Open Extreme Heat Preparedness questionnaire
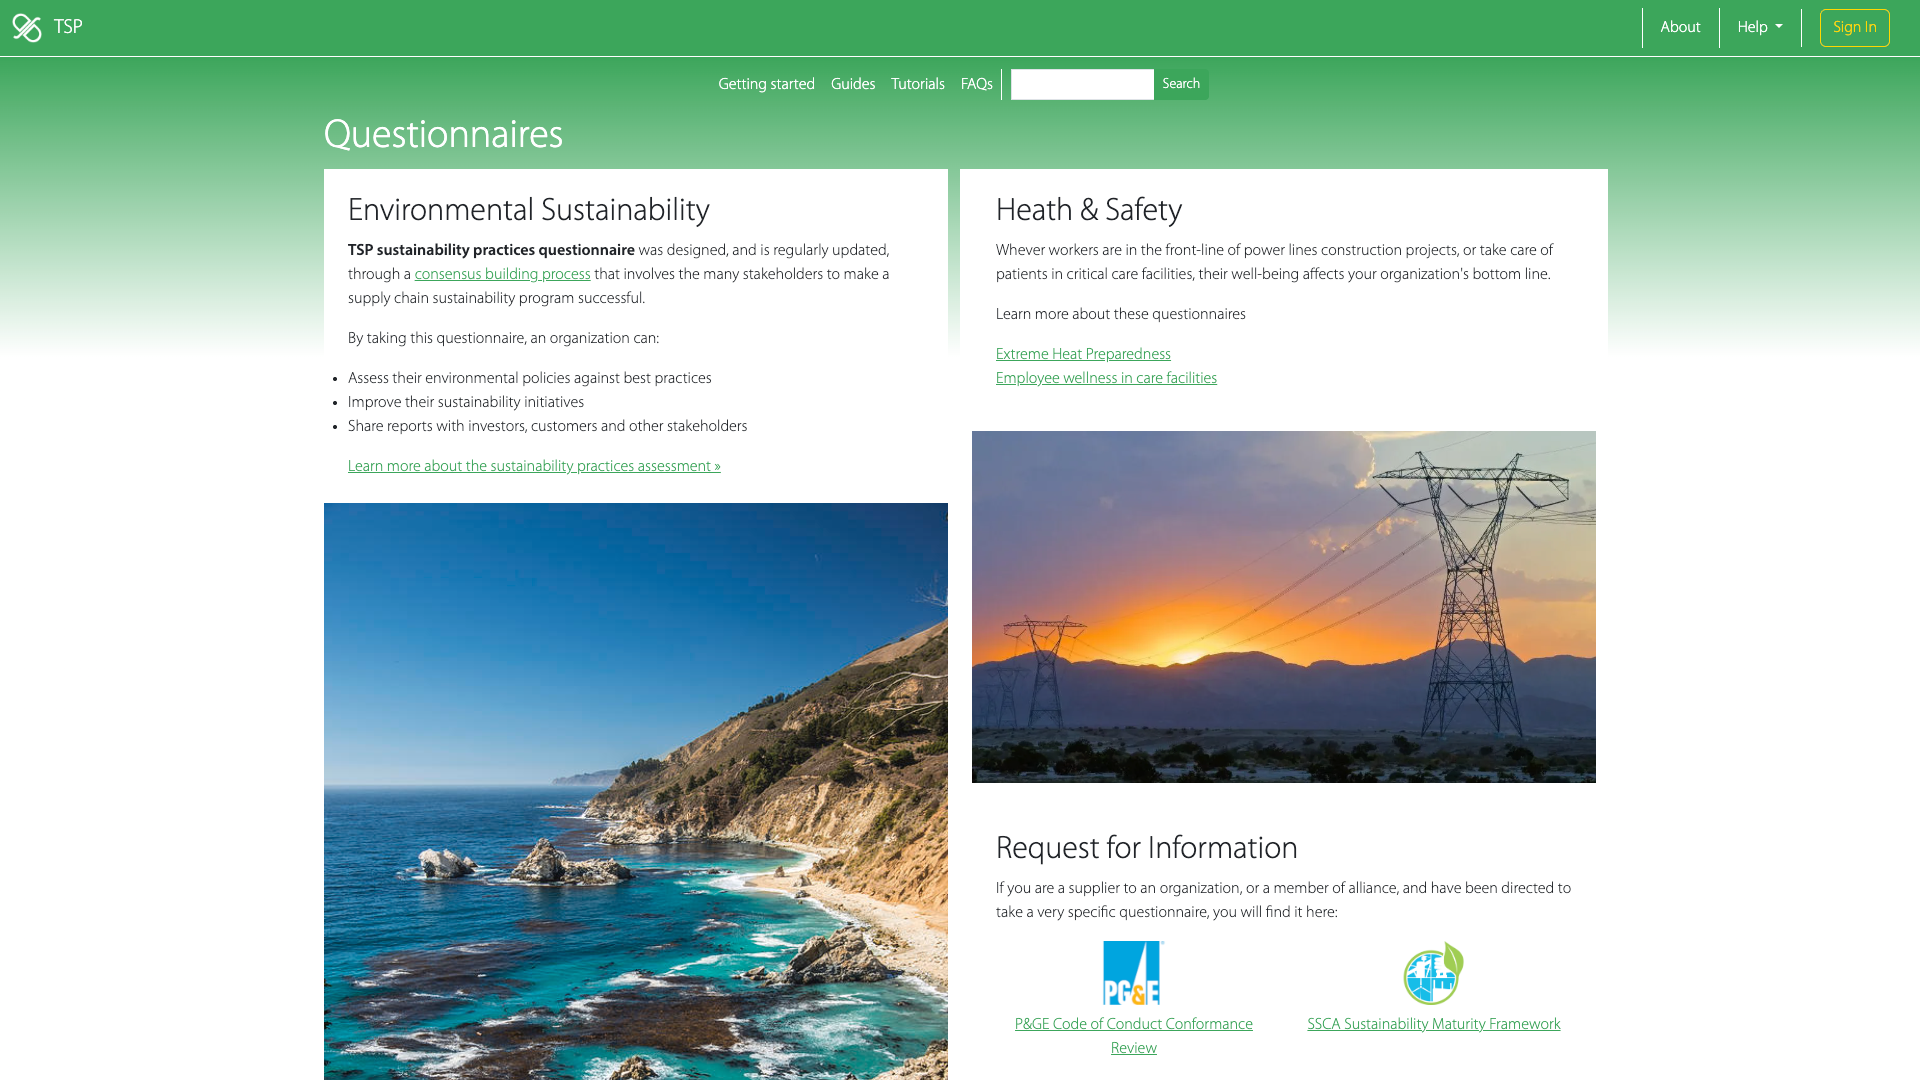The height and width of the screenshot is (1080, 1920). [1082, 355]
